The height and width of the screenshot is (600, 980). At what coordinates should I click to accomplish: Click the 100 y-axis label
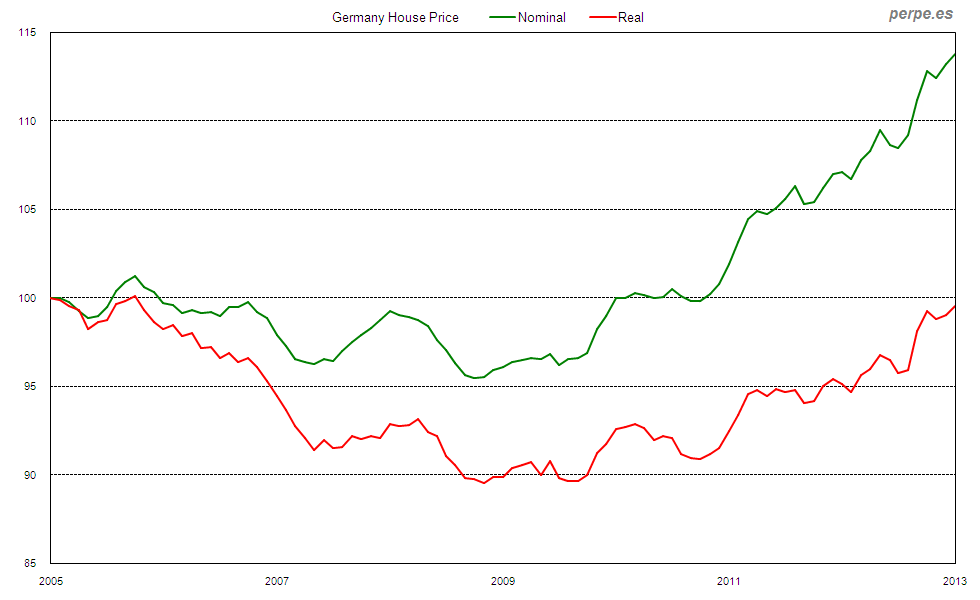coord(26,298)
